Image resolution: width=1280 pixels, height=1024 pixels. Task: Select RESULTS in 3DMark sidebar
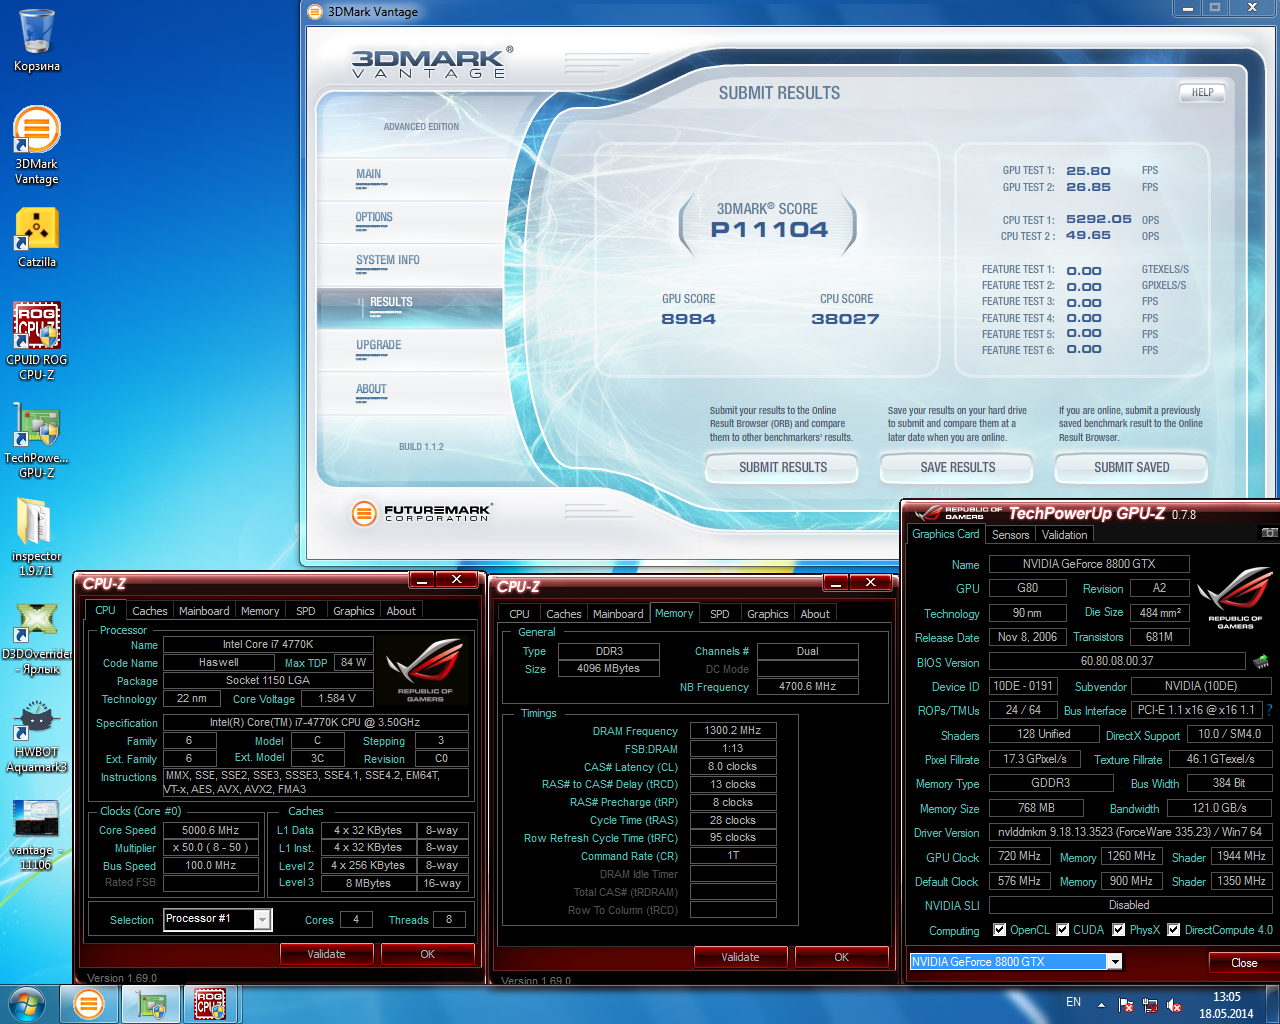(410, 307)
